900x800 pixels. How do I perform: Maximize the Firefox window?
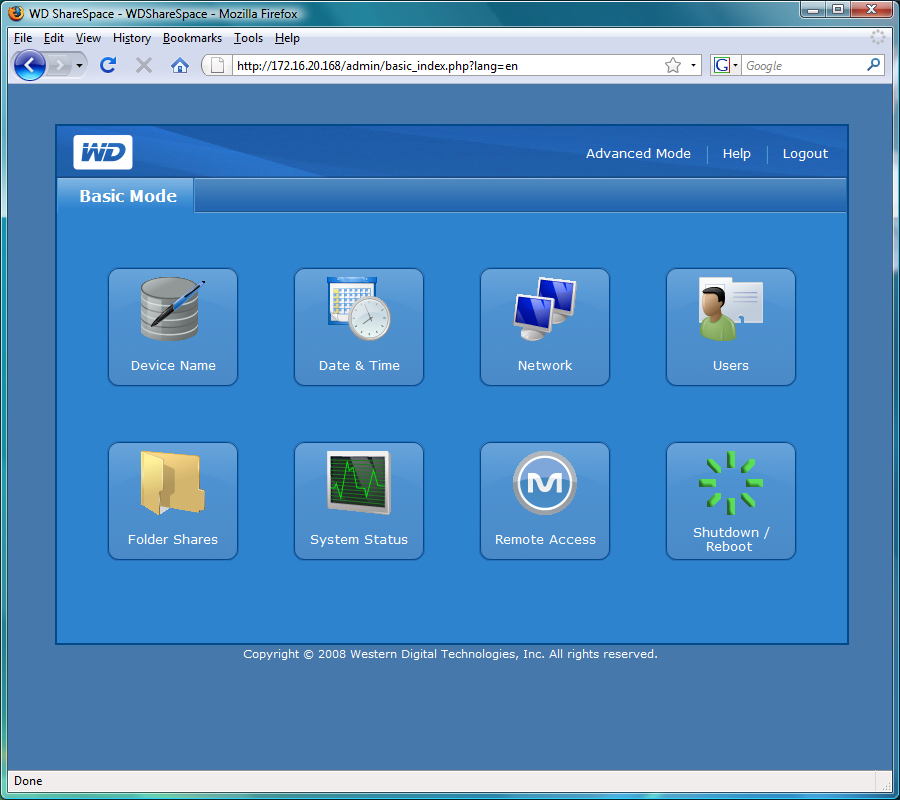(x=838, y=10)
